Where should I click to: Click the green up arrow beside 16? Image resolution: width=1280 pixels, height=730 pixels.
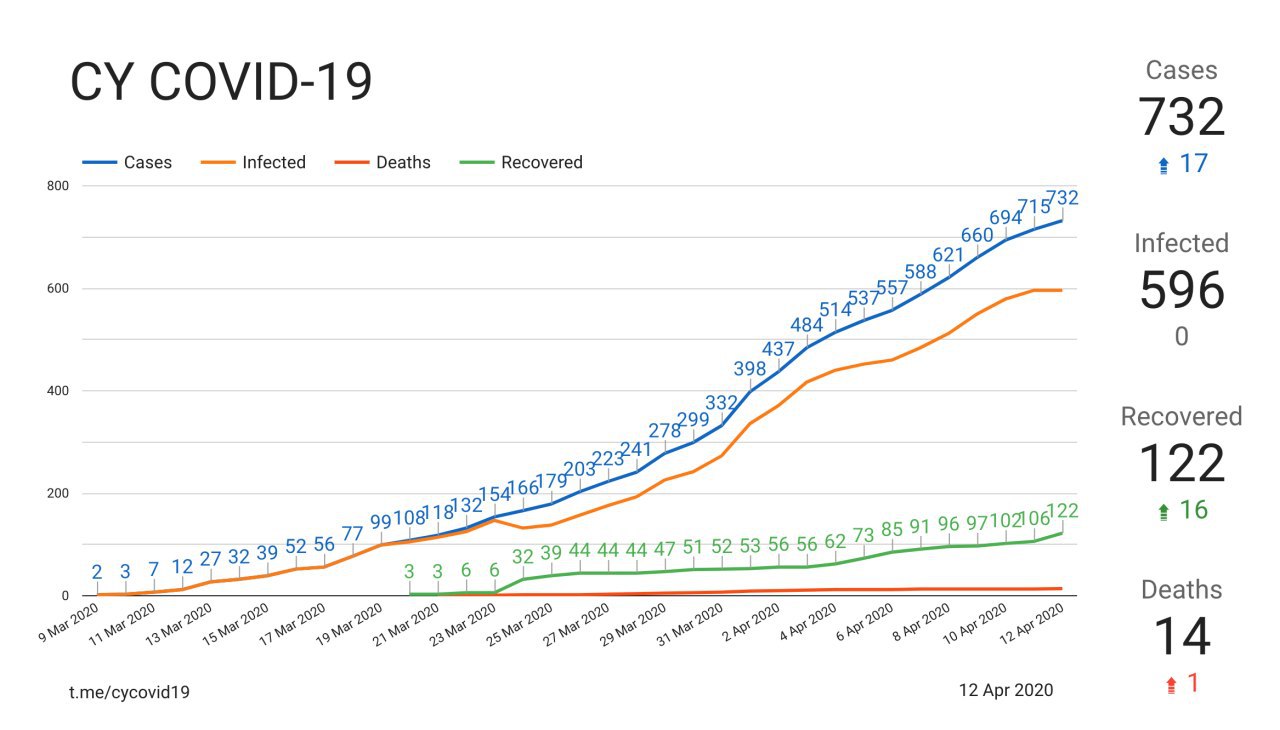coord(1162,512)
